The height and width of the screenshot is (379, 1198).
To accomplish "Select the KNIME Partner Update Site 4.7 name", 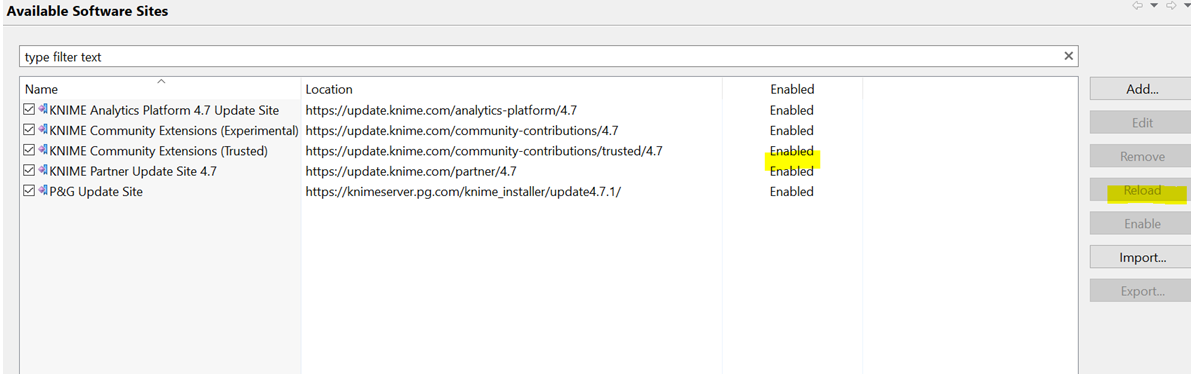I will (x=134, y=172).
